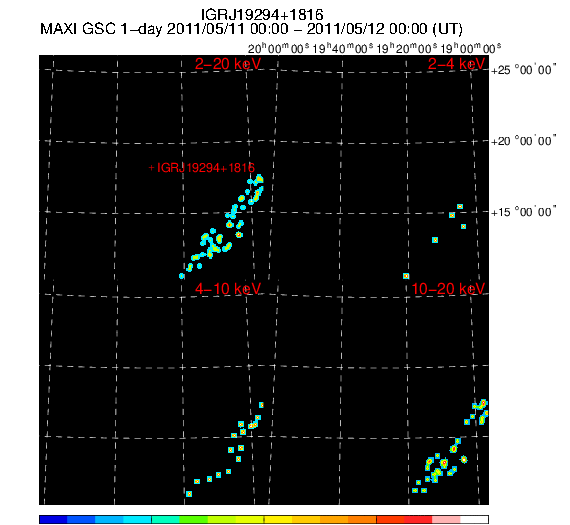Click the pink segment of the color bar
Image resolution: width=570 pixels, height=525 pixels.
click(446, 519)
